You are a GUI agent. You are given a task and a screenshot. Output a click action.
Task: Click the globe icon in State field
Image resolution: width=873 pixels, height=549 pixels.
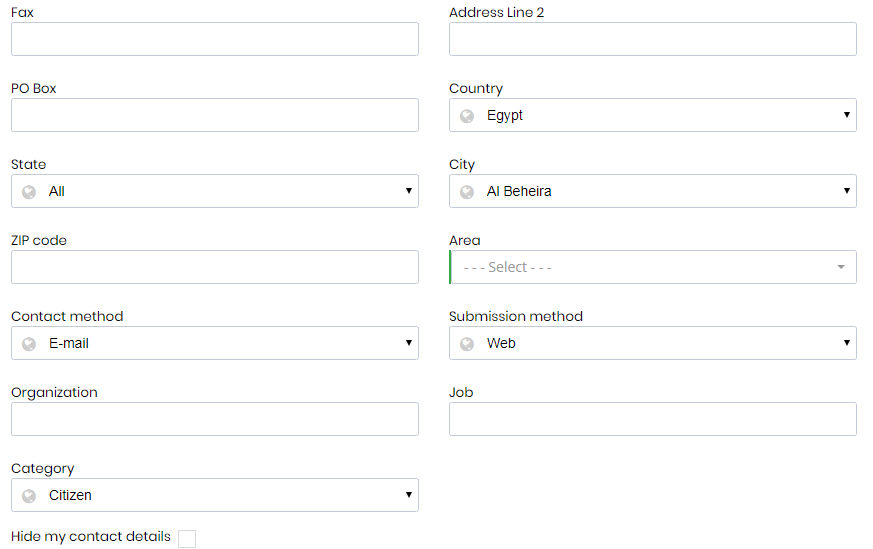(x=29, y=192)
